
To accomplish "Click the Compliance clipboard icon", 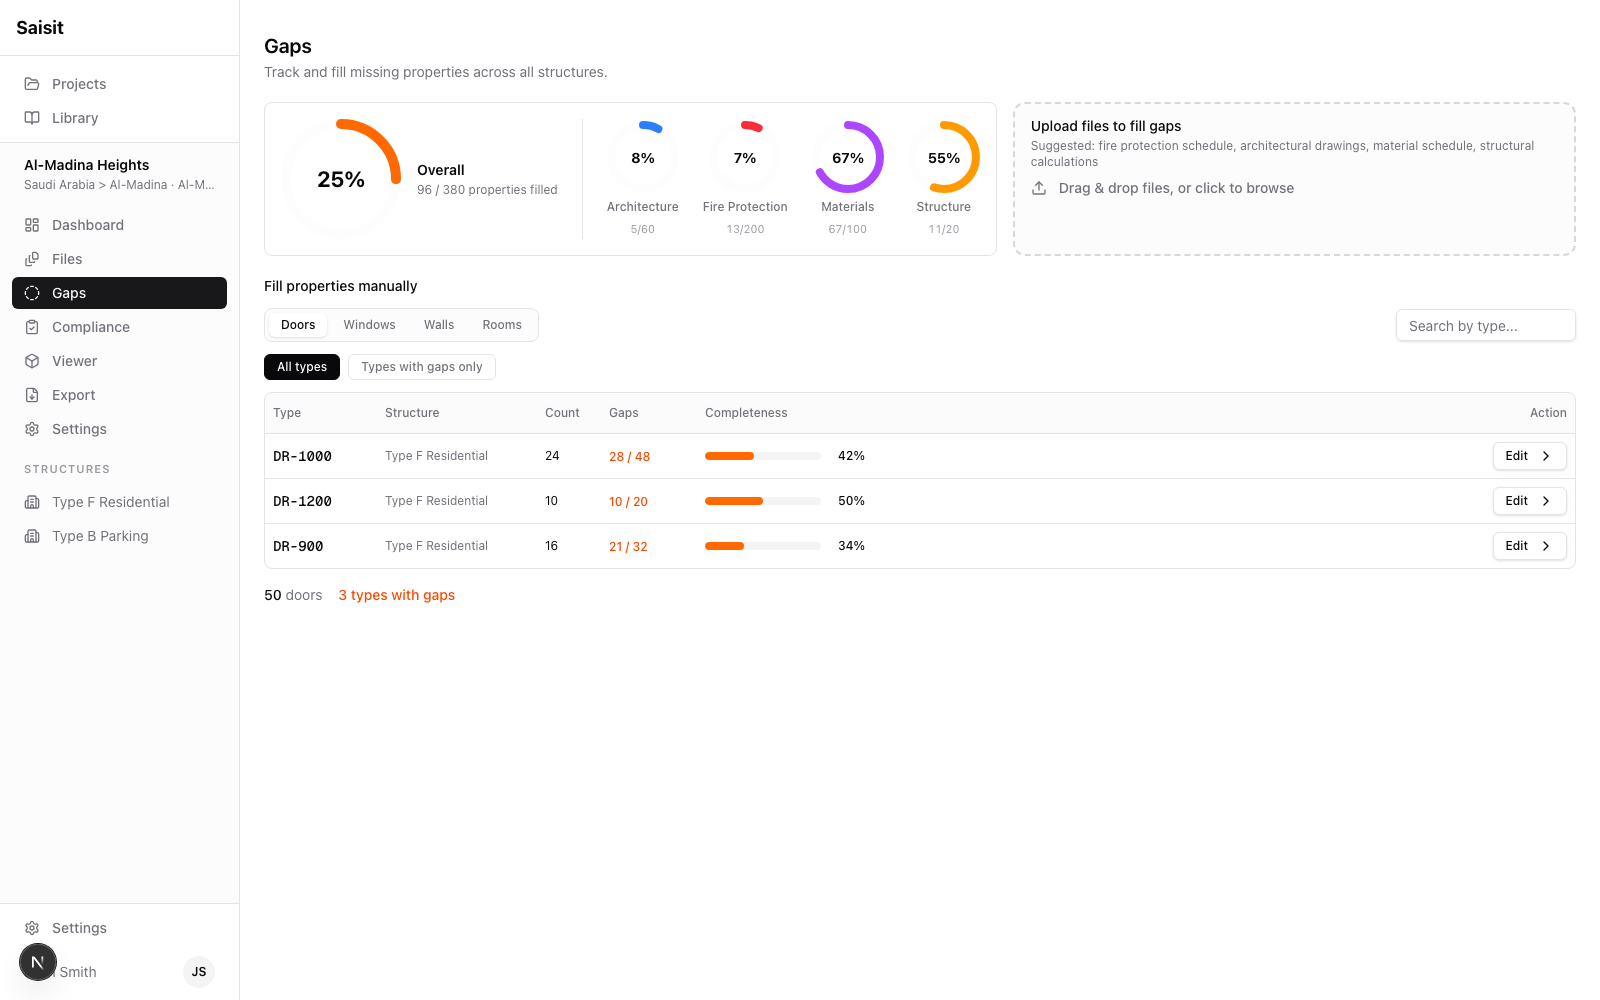I will click(32, 327).
